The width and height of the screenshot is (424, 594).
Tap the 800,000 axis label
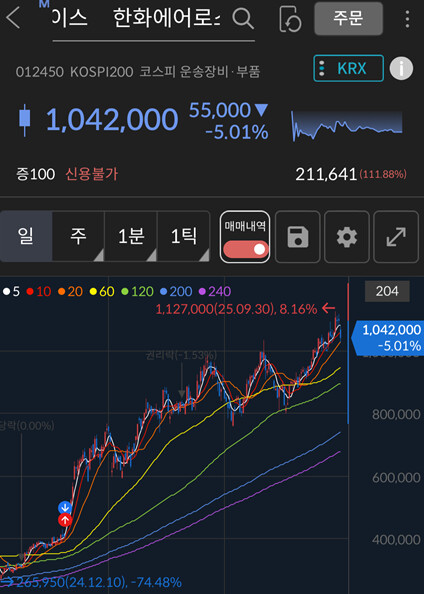click(396, 414)
